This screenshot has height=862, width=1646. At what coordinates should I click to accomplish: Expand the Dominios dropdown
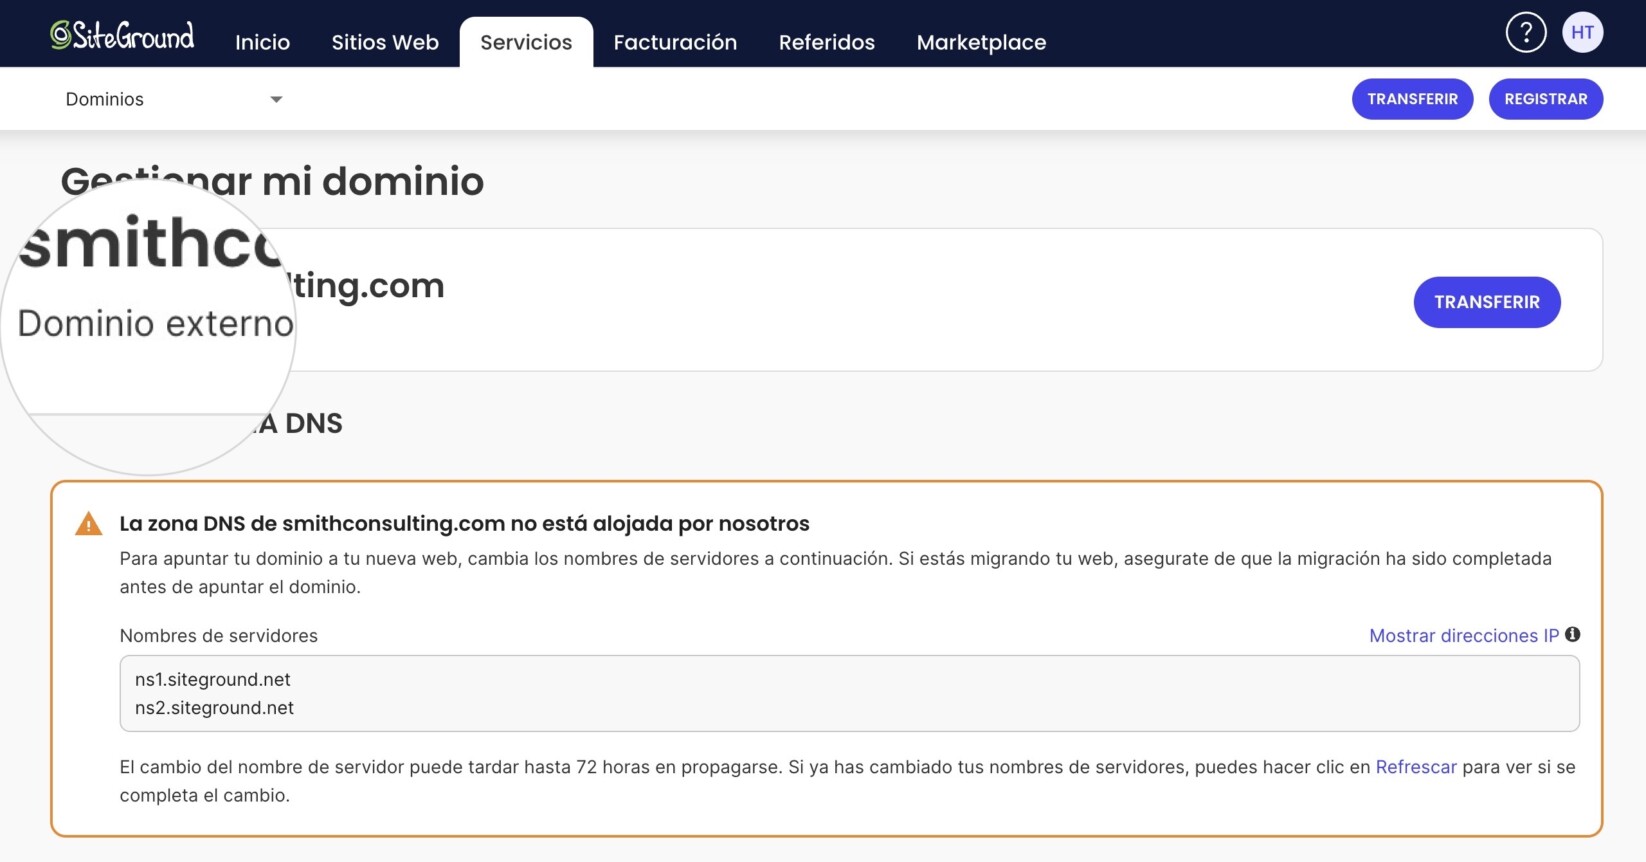(174, 99)
